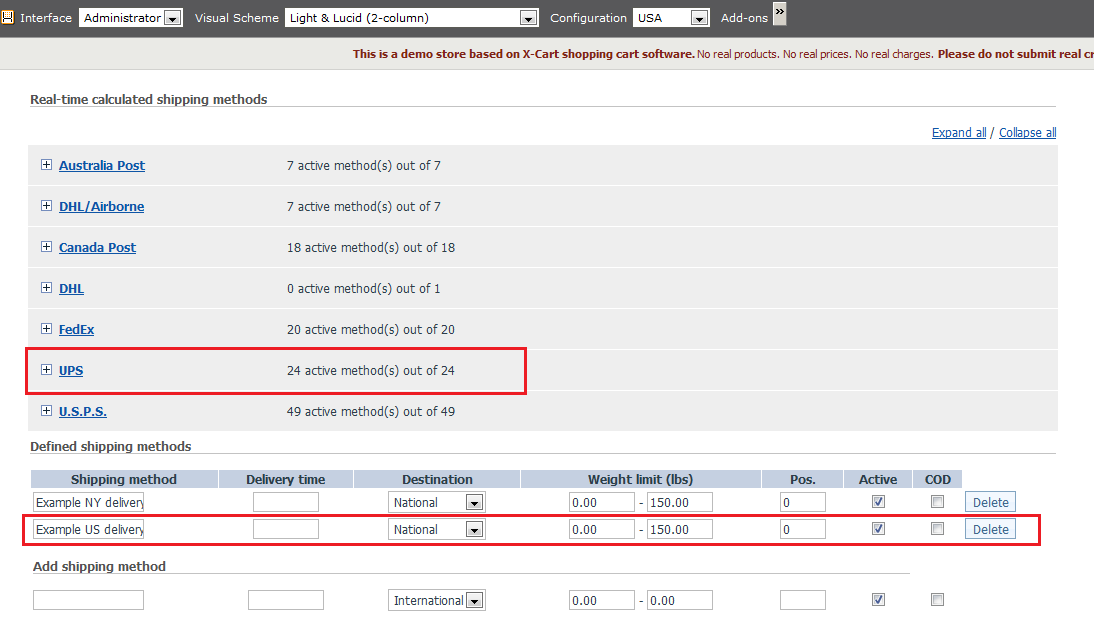The image size is (1094, 625).
Task: Expand the UPS methods list
Action: (46, 370)
